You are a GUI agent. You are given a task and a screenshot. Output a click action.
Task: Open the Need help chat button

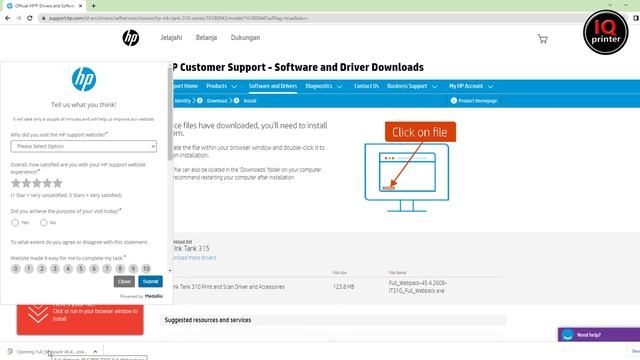599,335
